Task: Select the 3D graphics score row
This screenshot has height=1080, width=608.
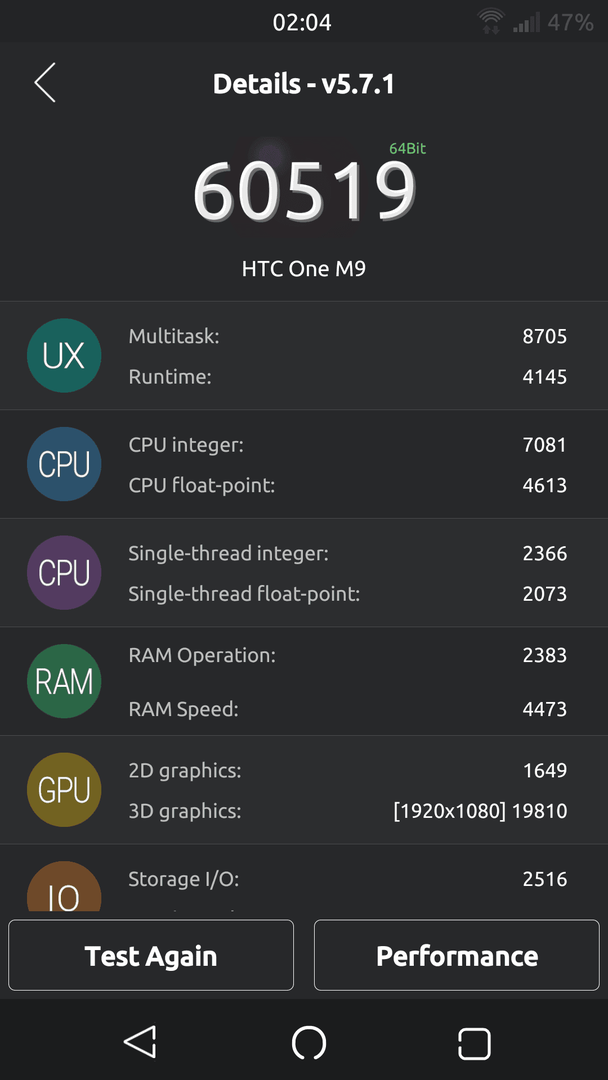Action: (348, 811)
